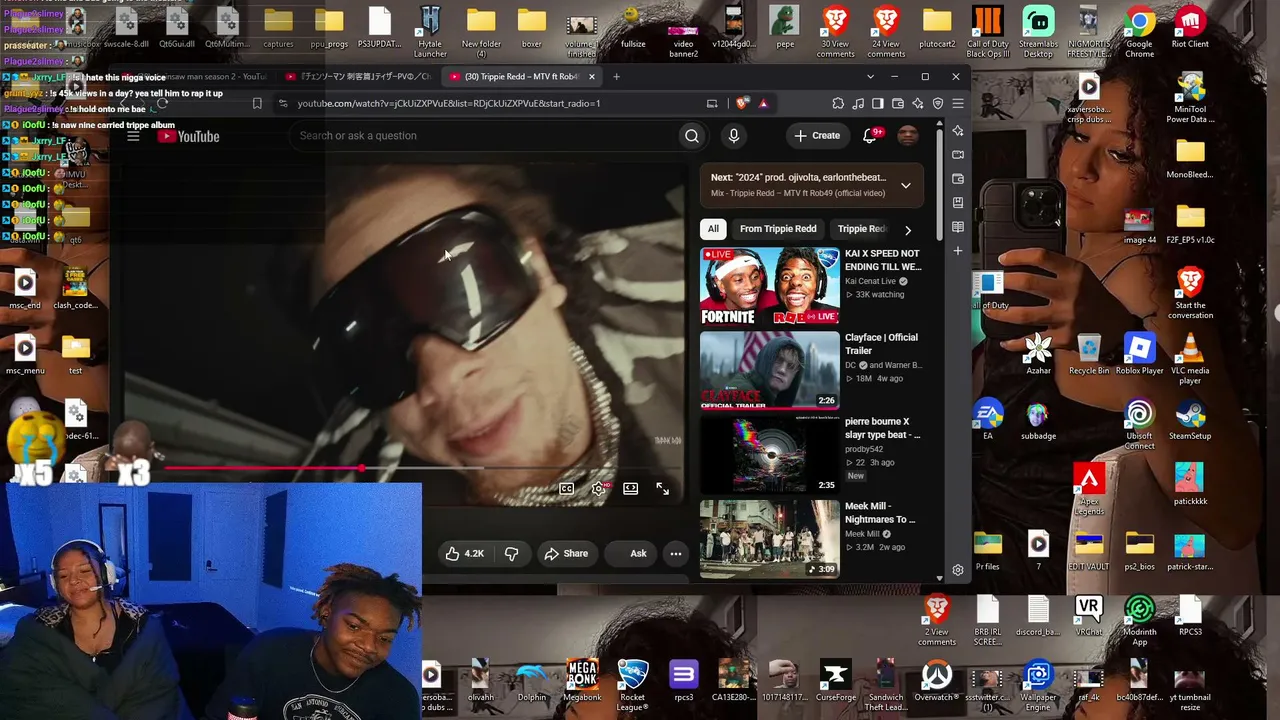Screen dimensions: 1280x720
Task: Toggle closed captions on the video
Action: click(567, 488)
